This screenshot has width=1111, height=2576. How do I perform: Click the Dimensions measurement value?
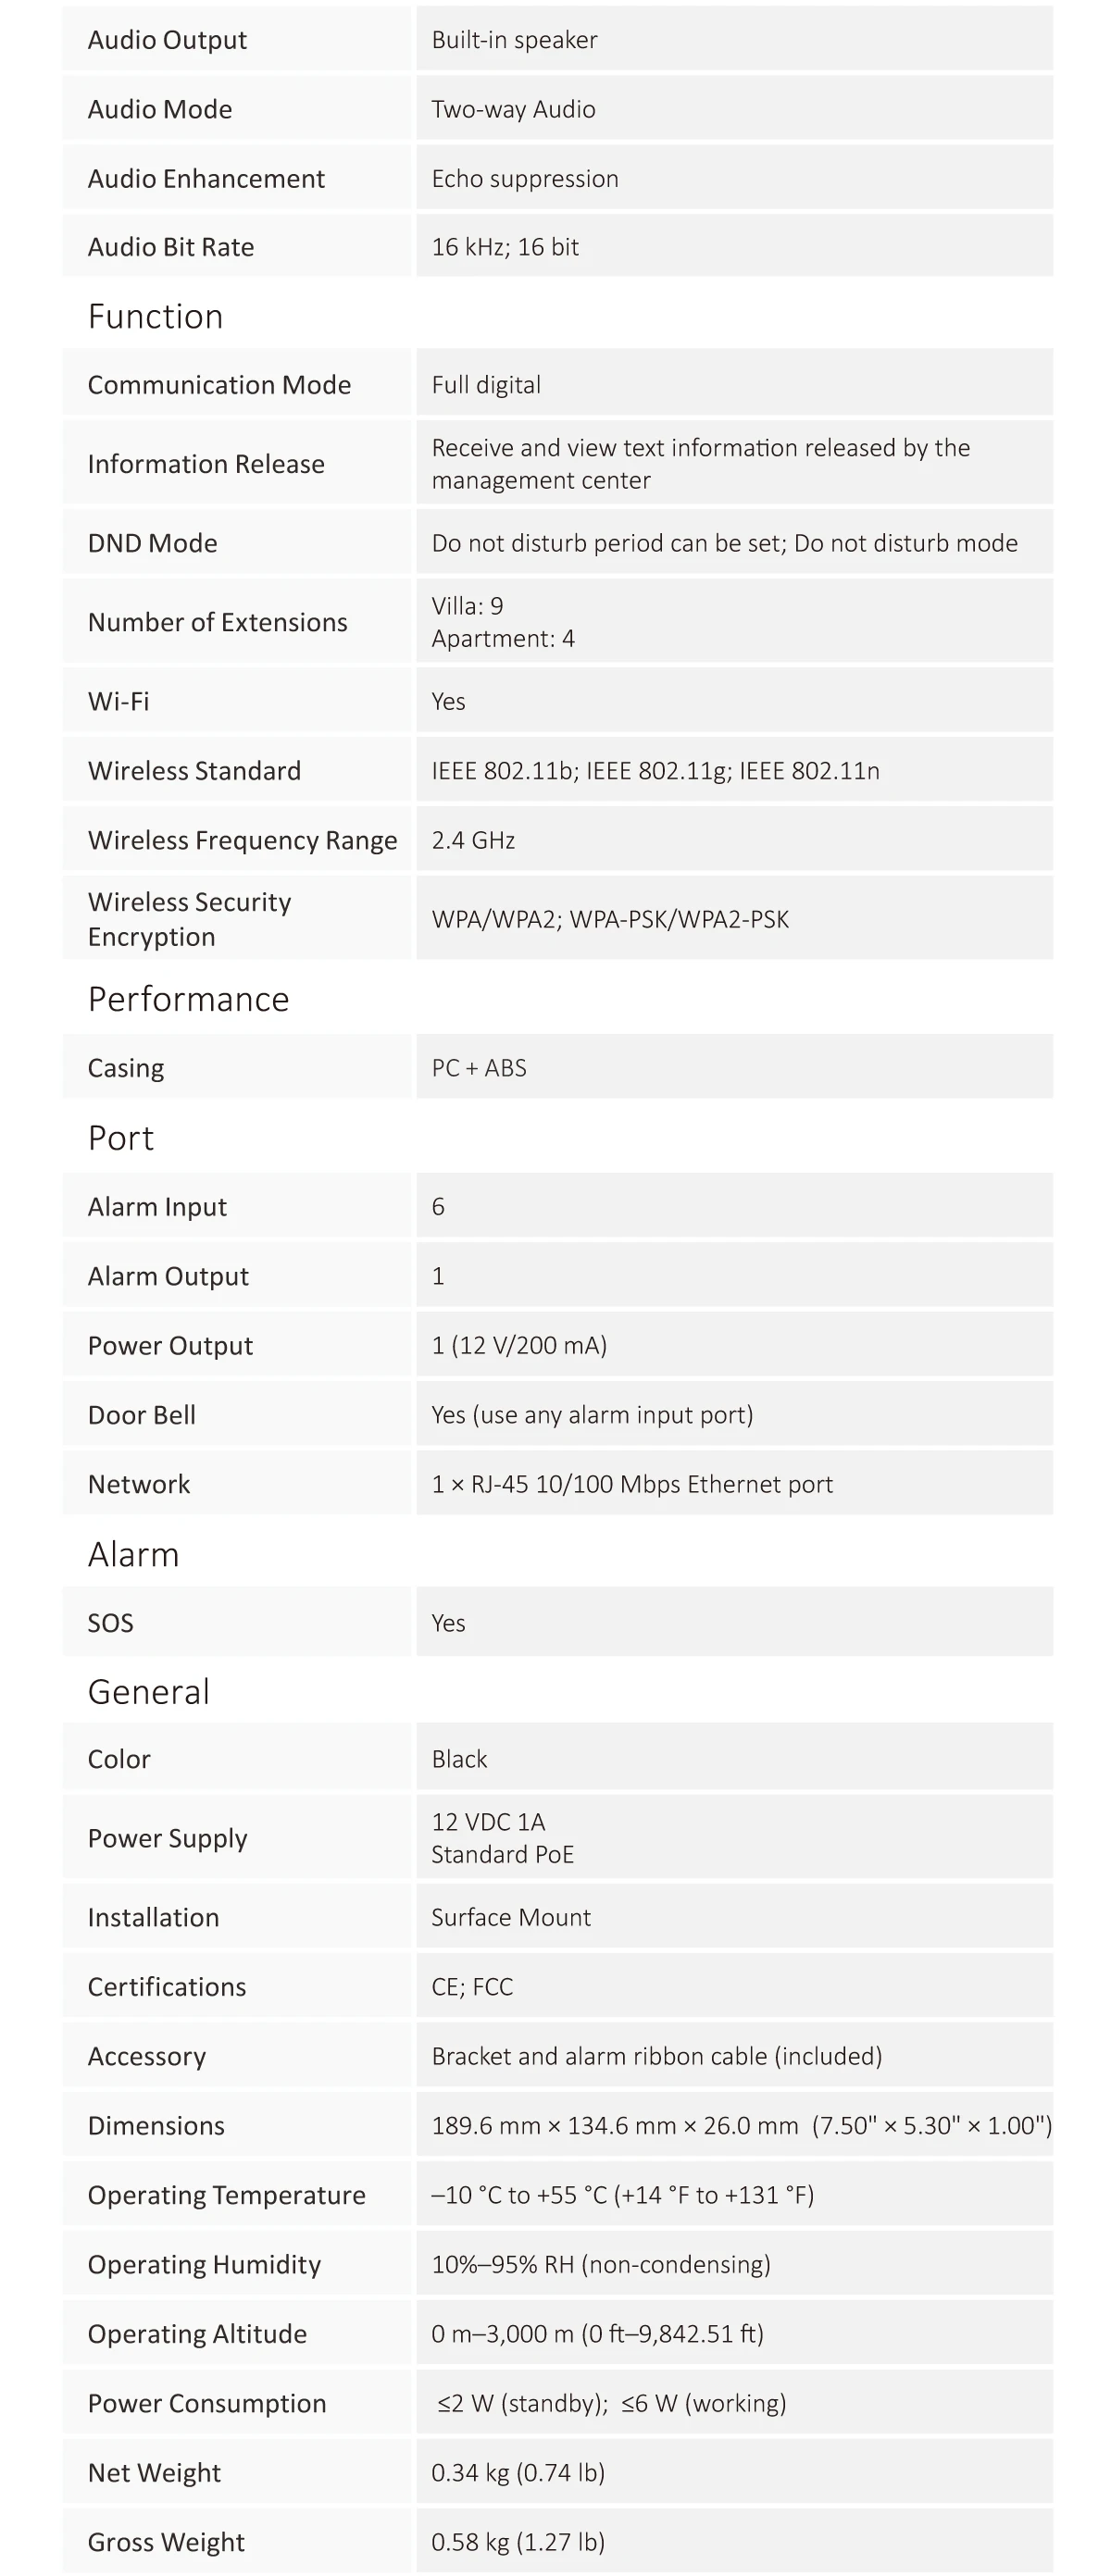(x=740, y=2125)
